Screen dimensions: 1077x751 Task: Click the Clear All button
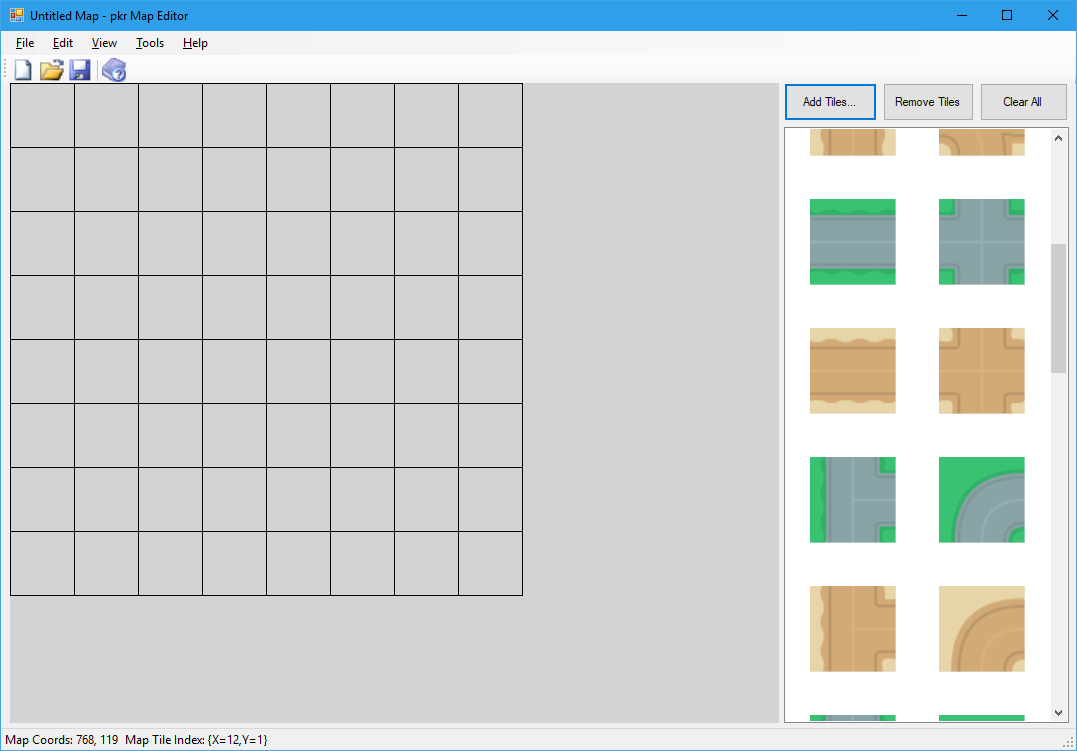coord(1022,102)
